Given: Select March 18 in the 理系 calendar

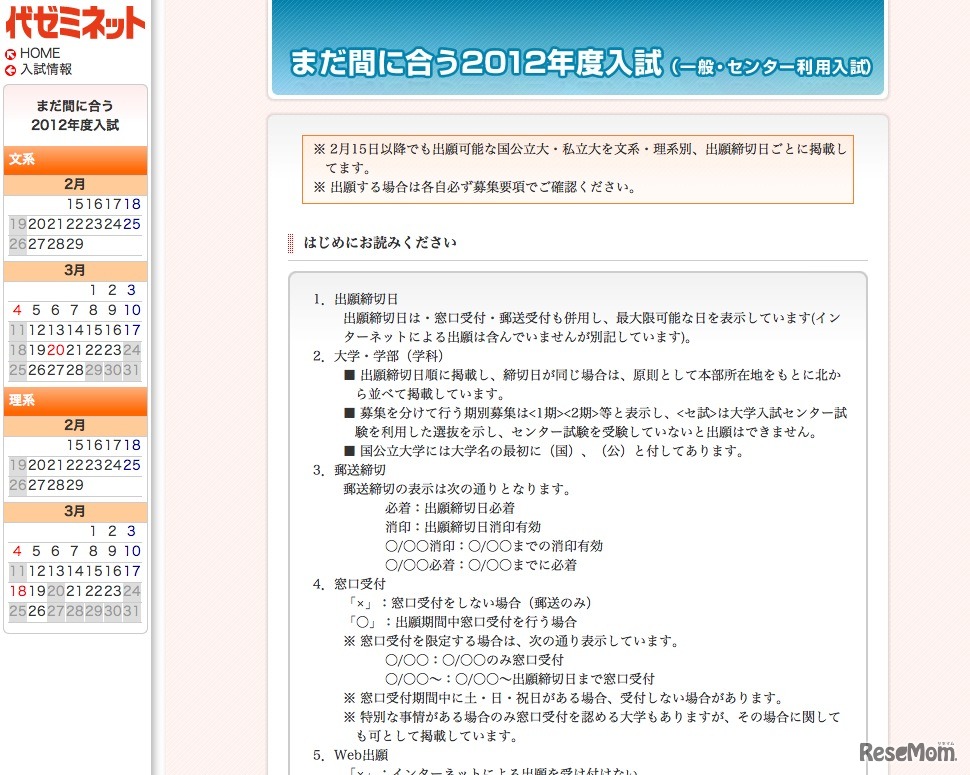Looking at the screenshot, I should click(x=17, y=590).
